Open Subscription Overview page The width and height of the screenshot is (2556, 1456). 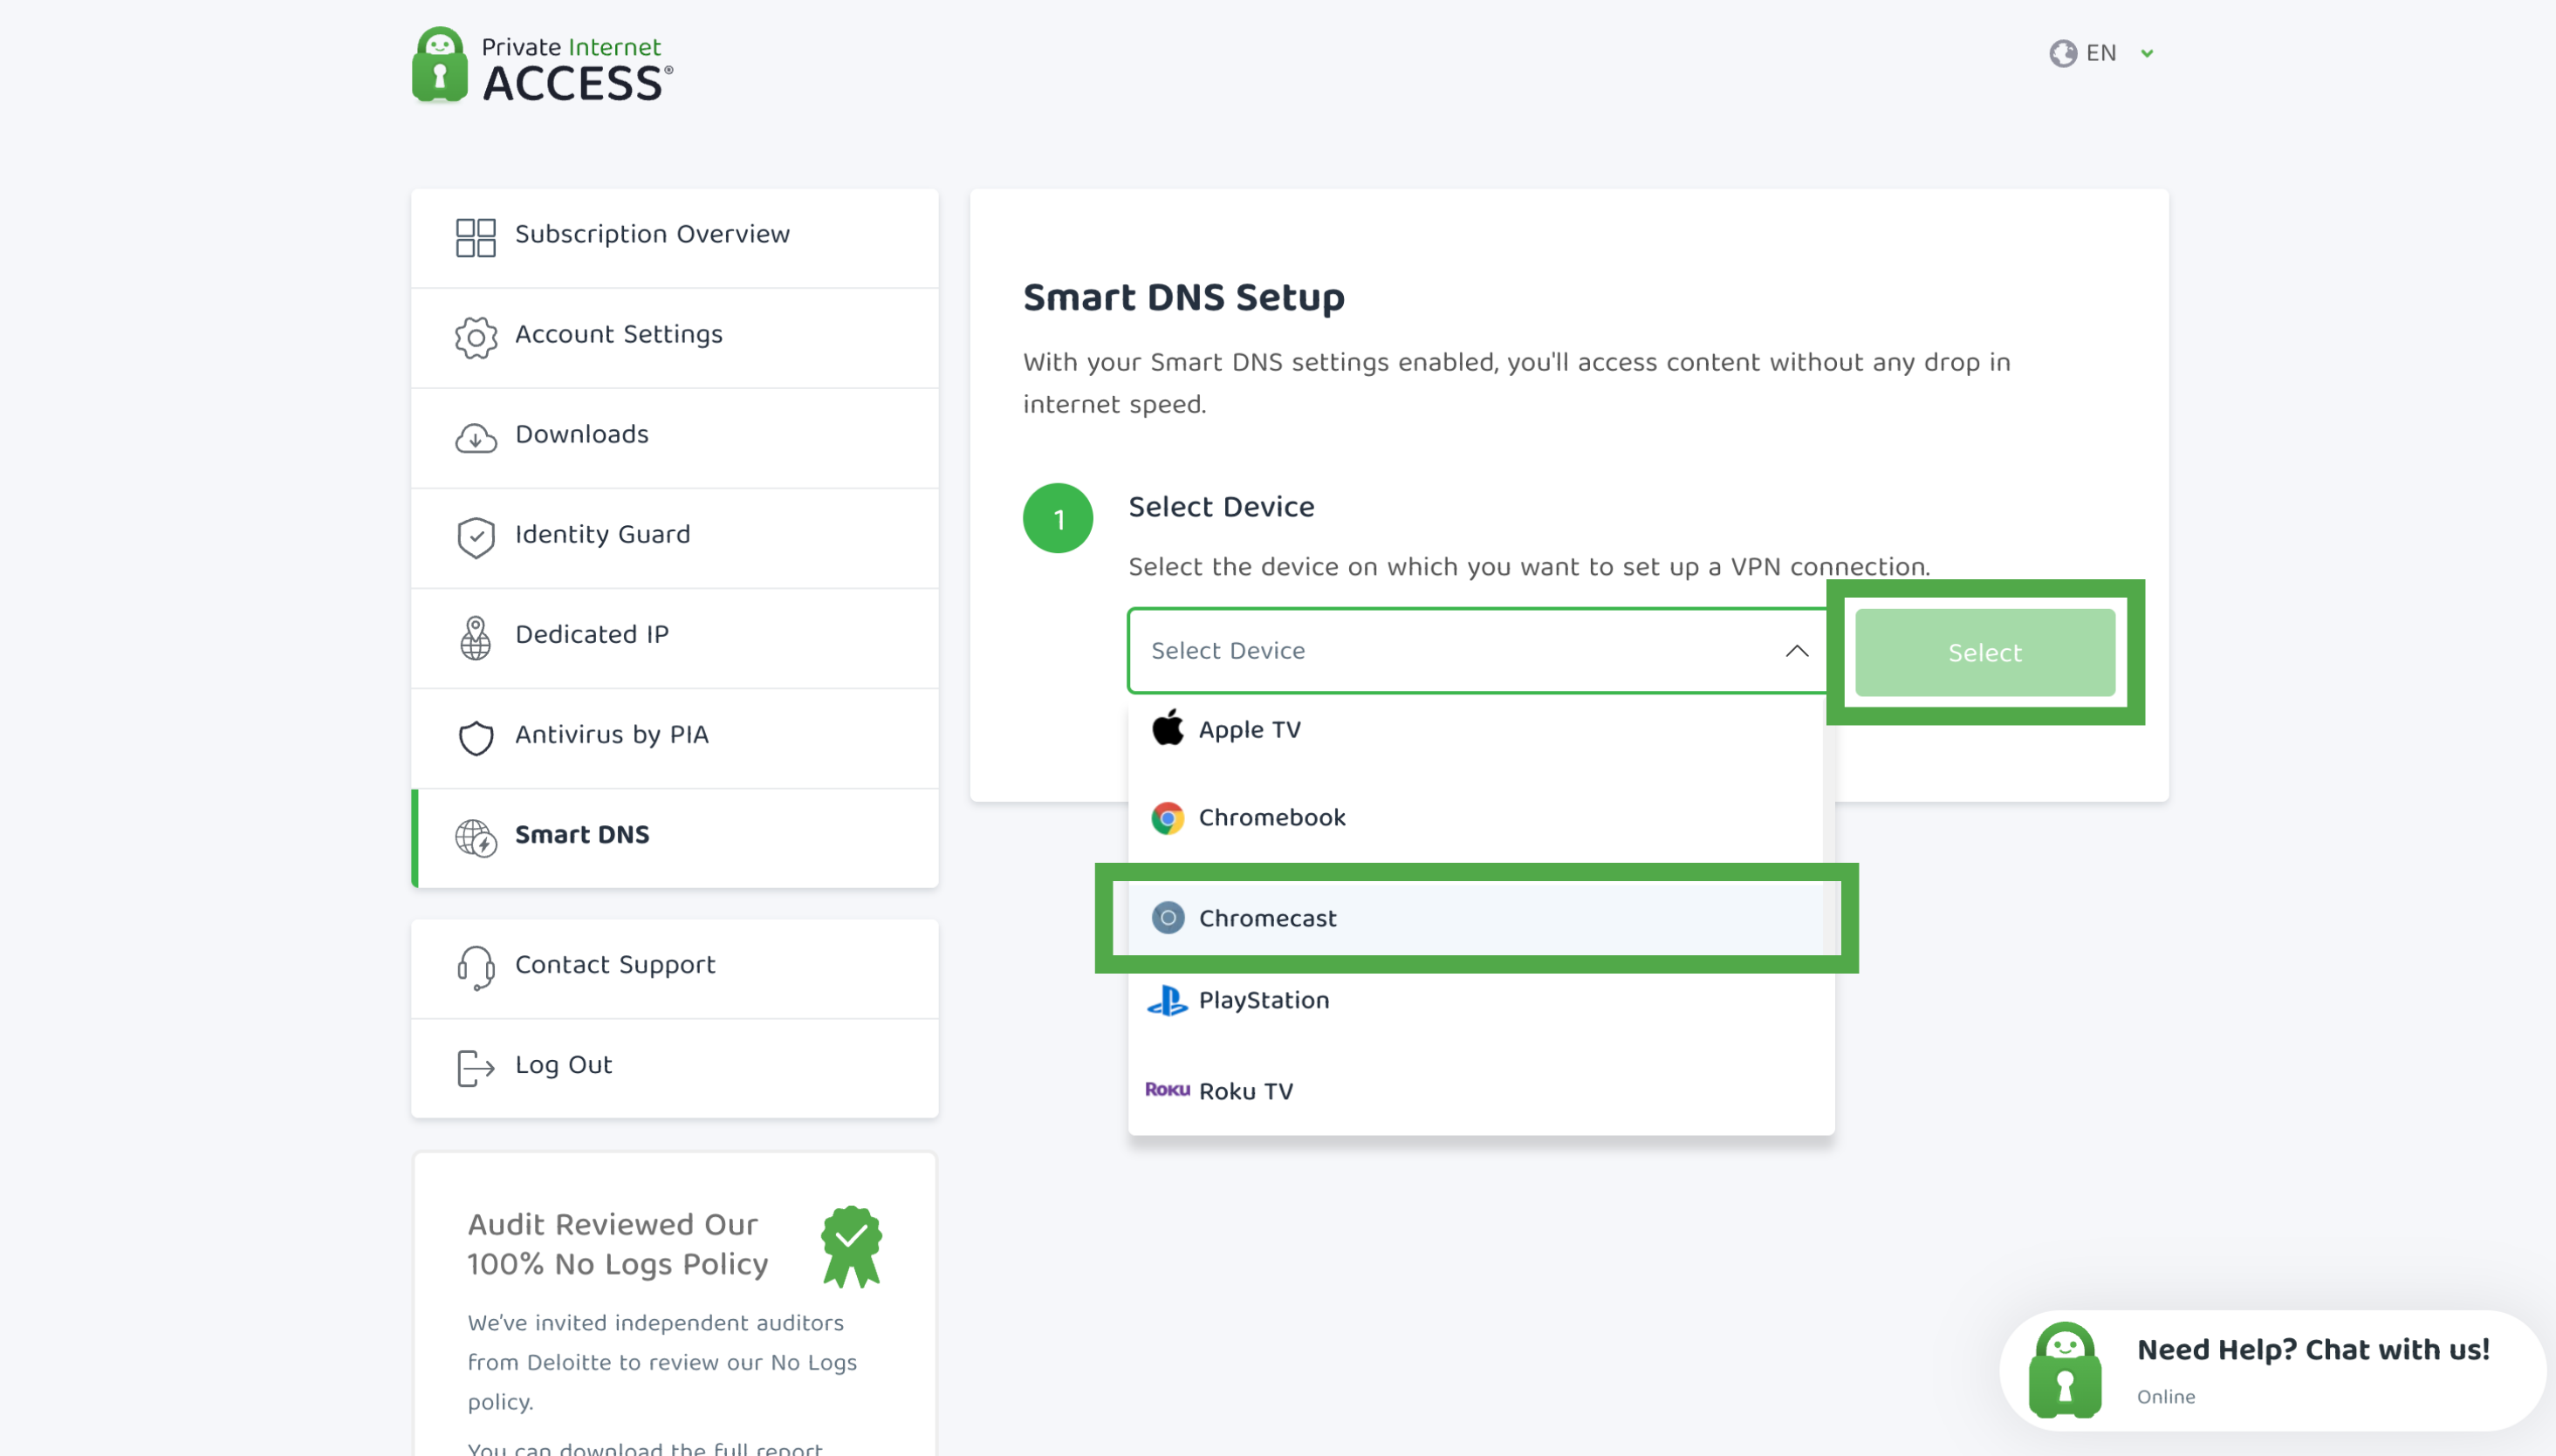675,238
